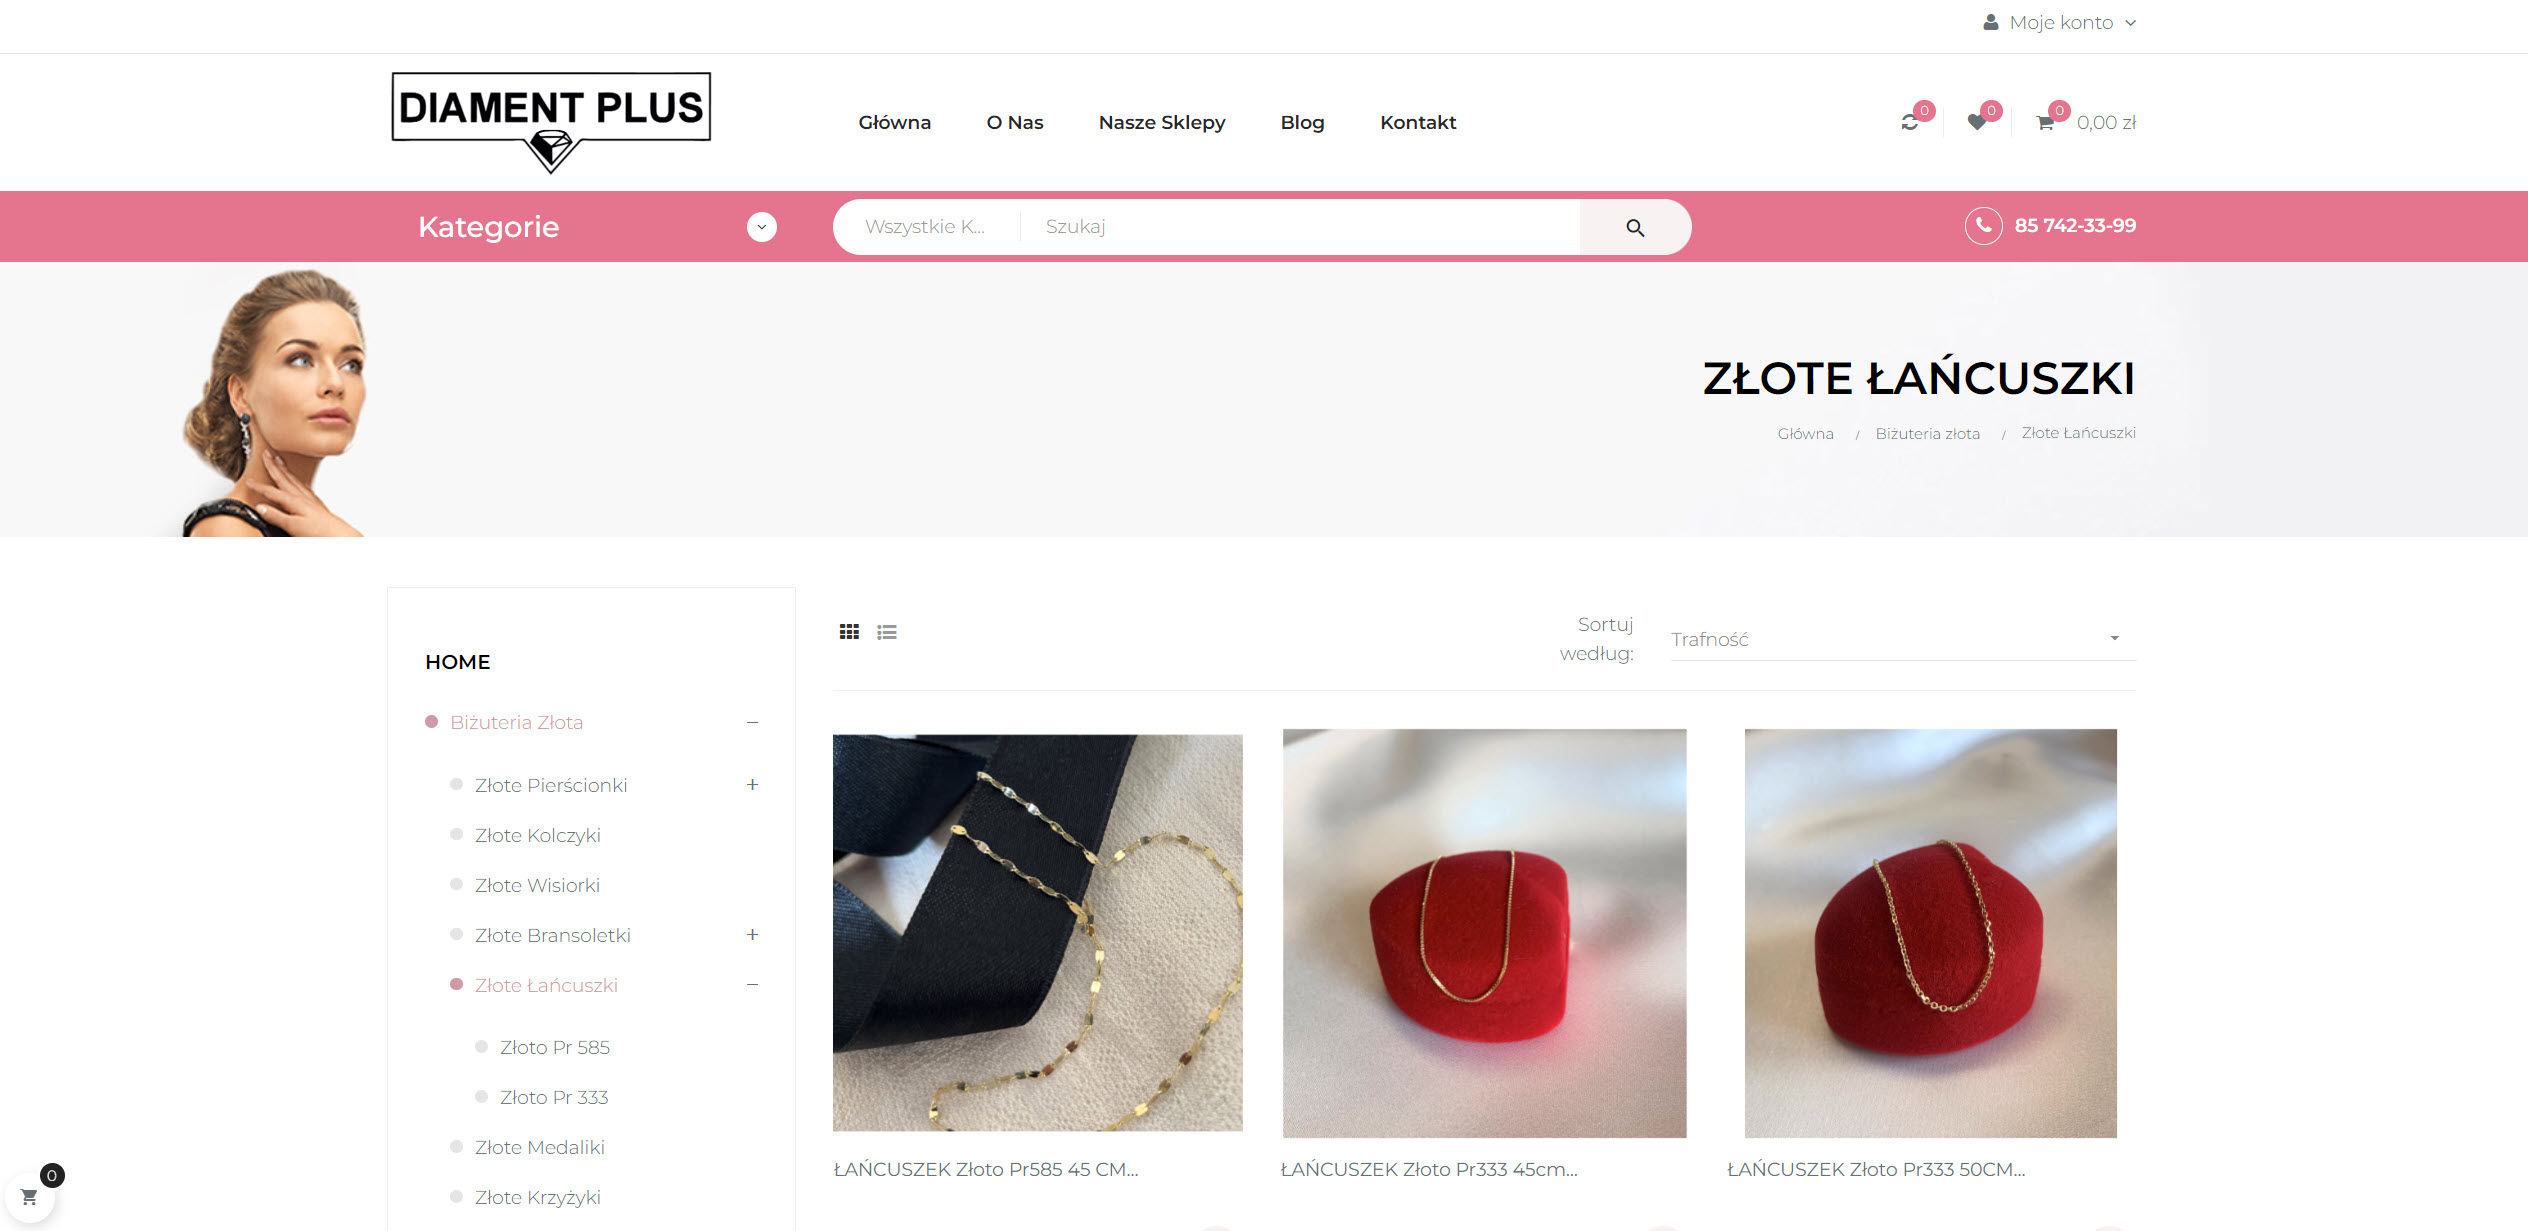Follow the Biżuteria złota breadcrumb link
The height and width of the screenshot is (1231, 2528).
[1927, 433]
